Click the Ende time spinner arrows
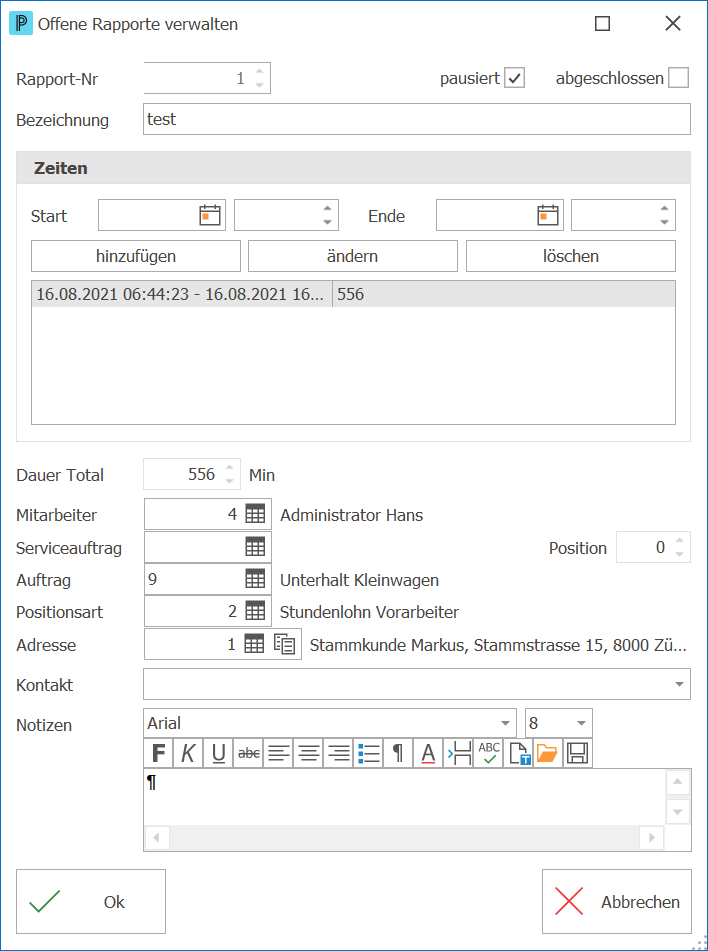708x951 pixels. pyautogui.click(x=665, y=215)
